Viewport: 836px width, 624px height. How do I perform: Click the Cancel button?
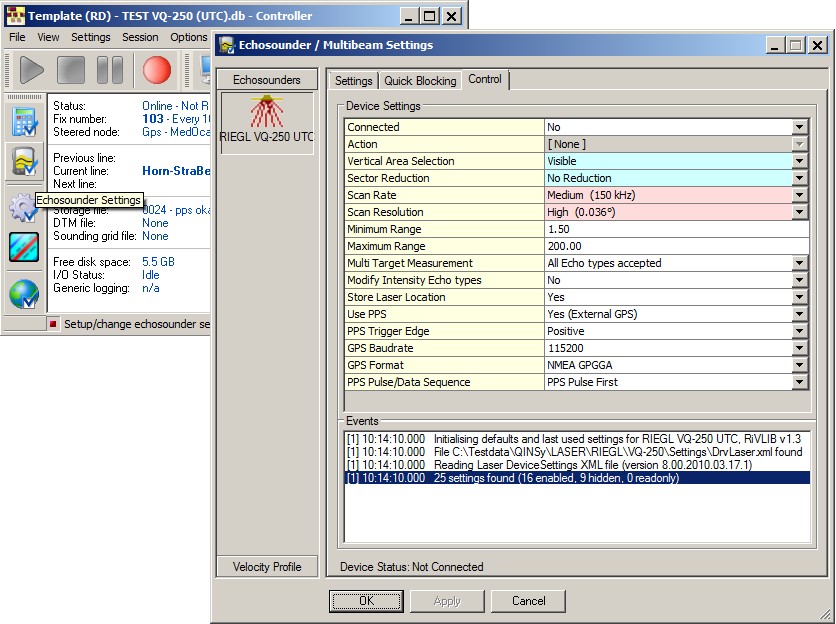[528, 601]
